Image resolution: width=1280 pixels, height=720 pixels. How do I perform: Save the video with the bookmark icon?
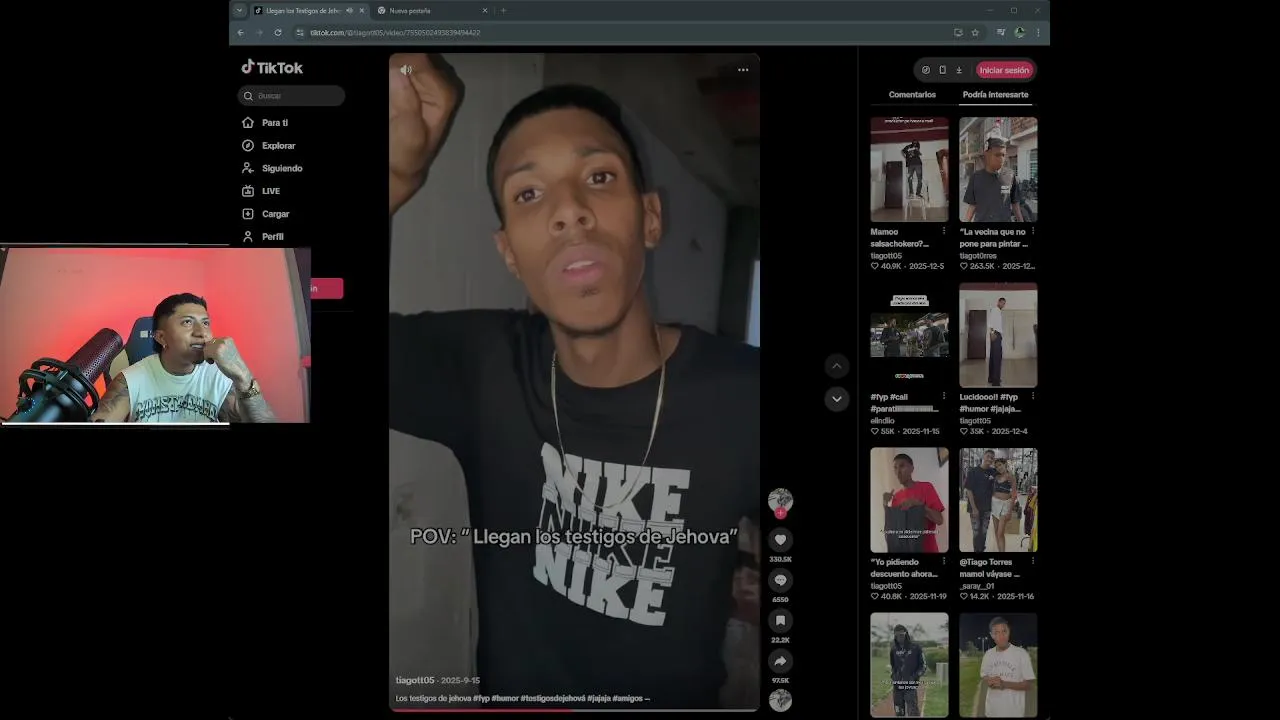(780, 621)
